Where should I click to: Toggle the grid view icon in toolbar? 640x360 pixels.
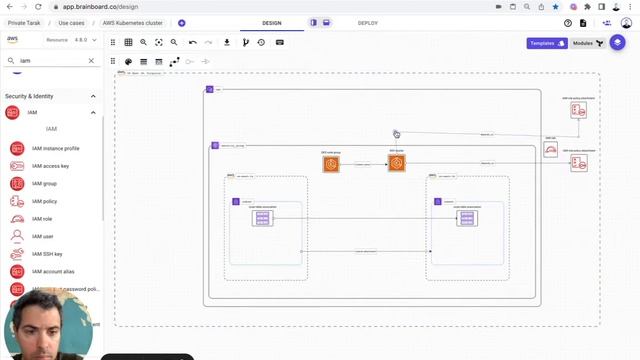pos(128,42)
